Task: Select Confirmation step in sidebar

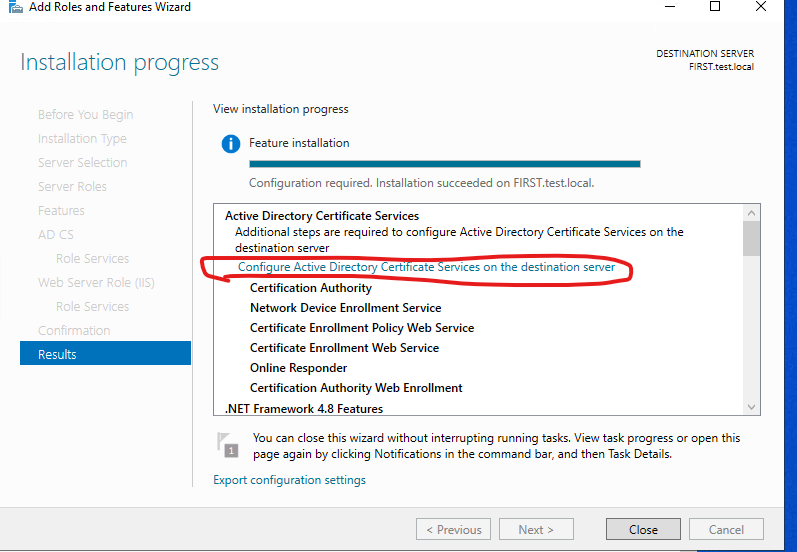Action: [74, 330]
